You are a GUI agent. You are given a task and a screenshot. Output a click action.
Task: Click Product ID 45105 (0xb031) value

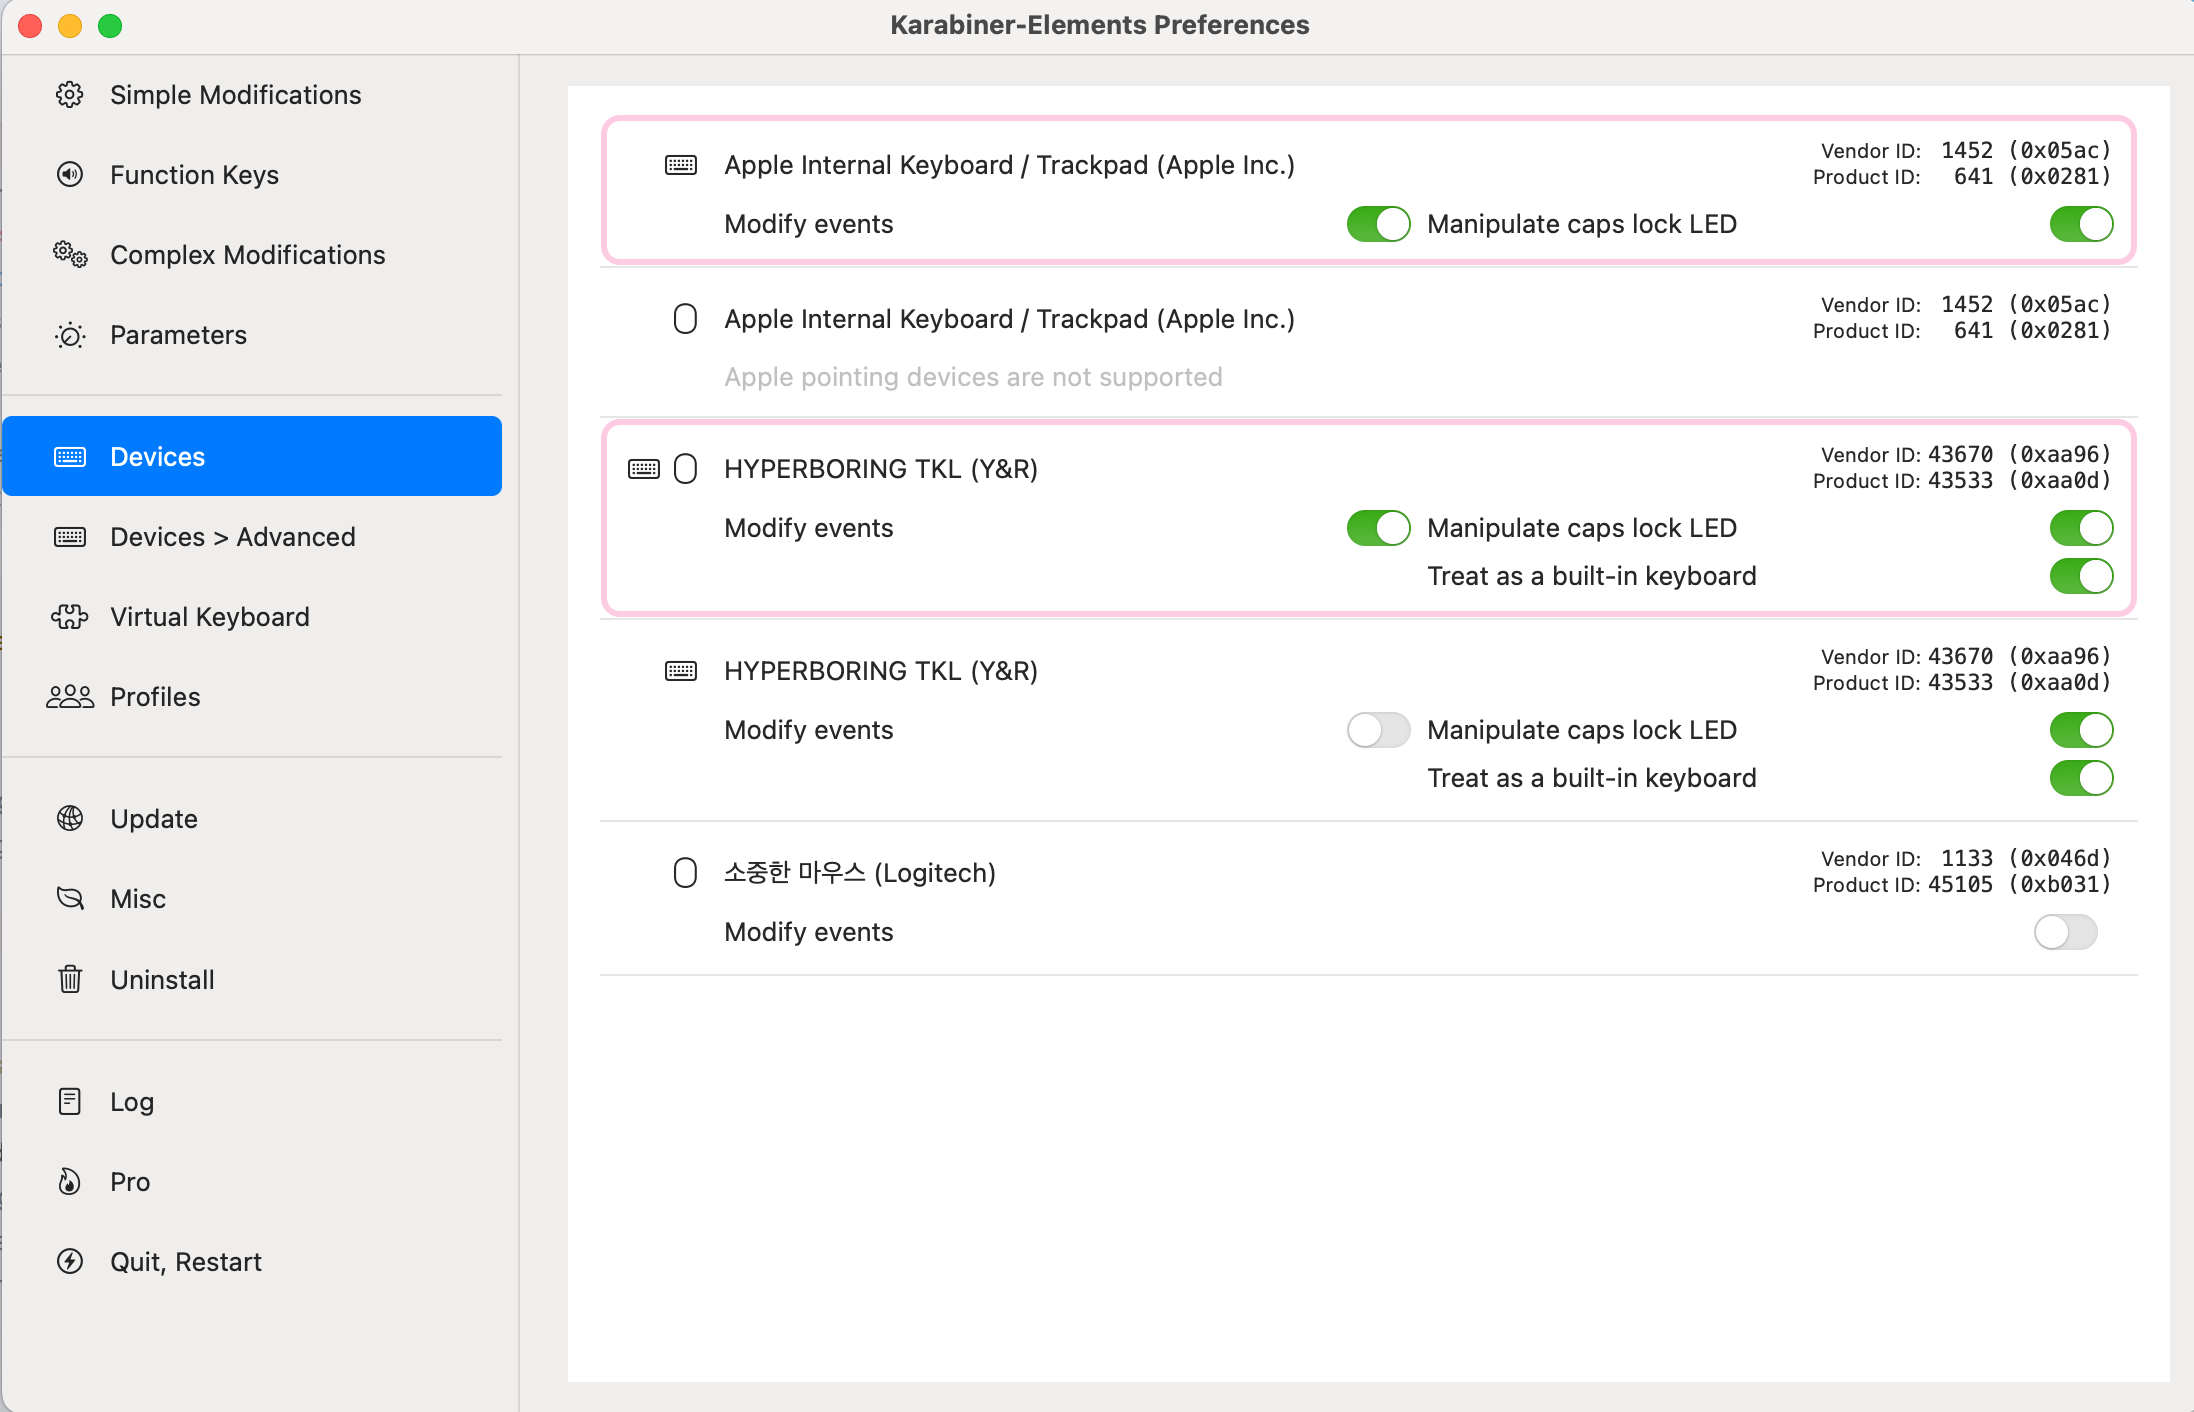[x=2019, y=884]
